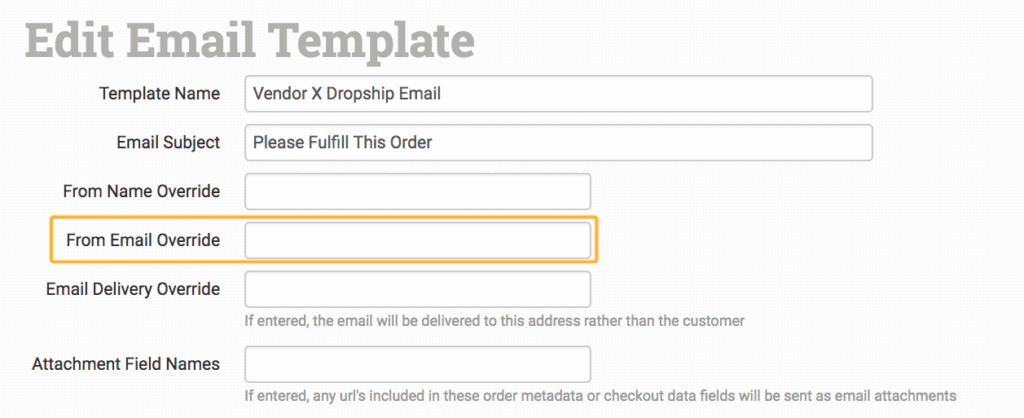Focus the Attachment Field Names input

417,363
